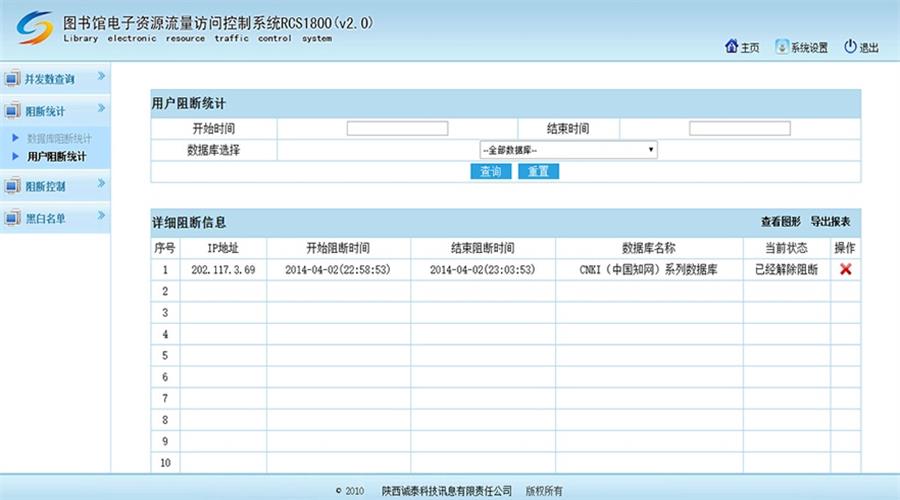Click the monitor icon beside 黑白名单
The width and height of the screenshot is (900, 500).
(13, 218)
